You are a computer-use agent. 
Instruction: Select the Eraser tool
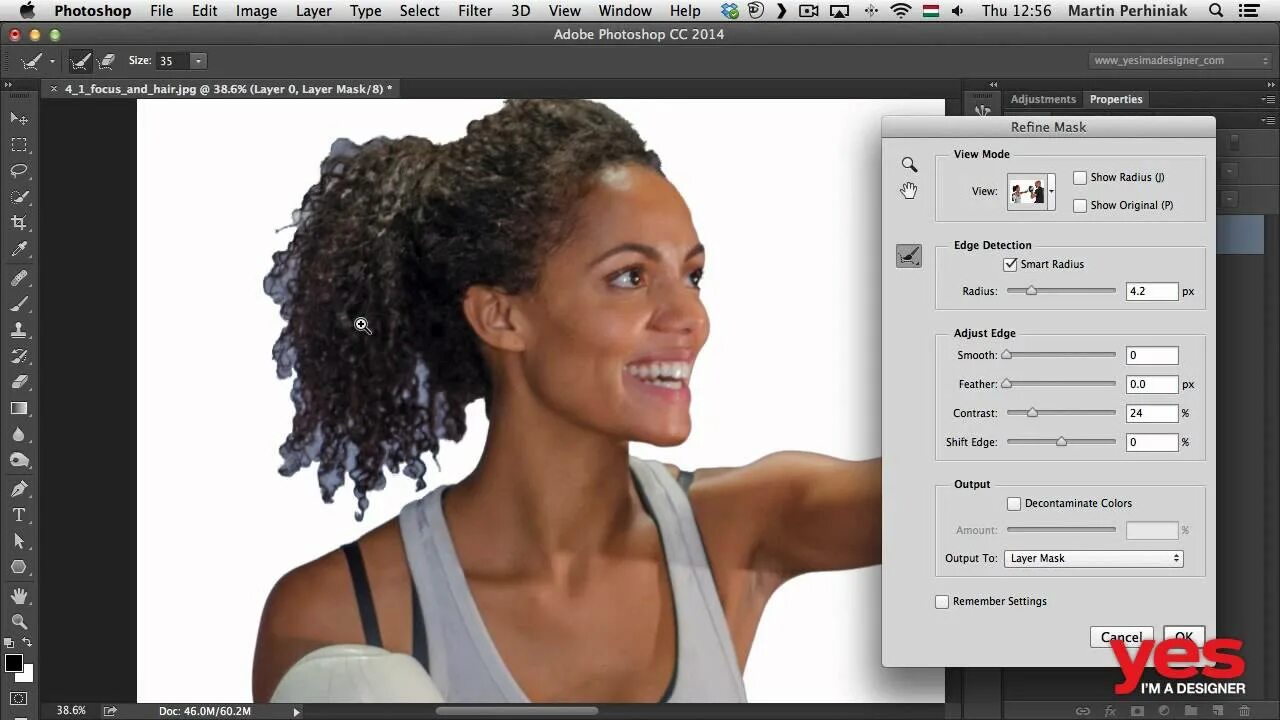pos(19,382)
